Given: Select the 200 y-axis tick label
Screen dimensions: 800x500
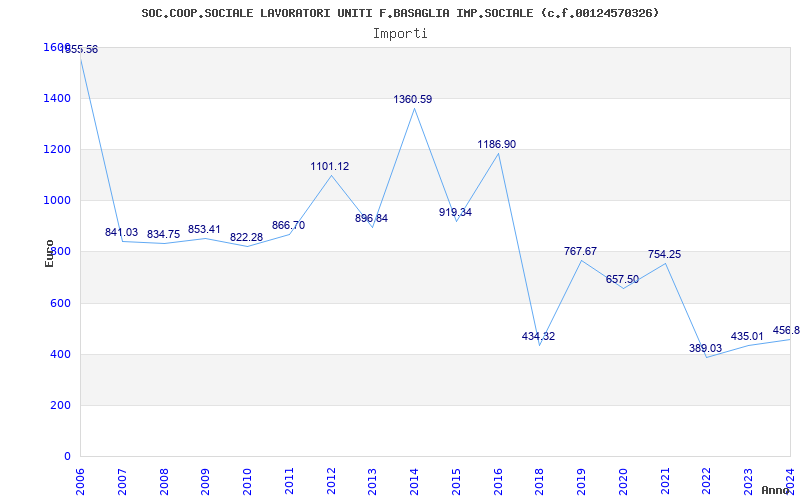Looking at the screenshot, I should (x=59, y=405).
